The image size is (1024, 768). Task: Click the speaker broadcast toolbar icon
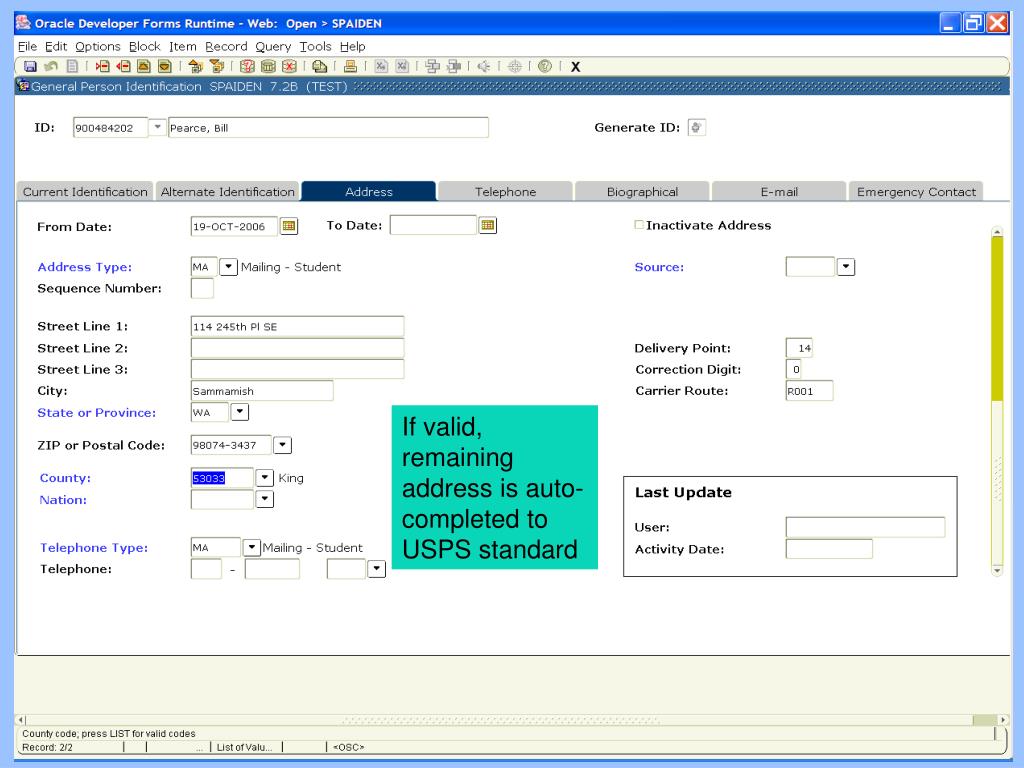pos(484,66)
